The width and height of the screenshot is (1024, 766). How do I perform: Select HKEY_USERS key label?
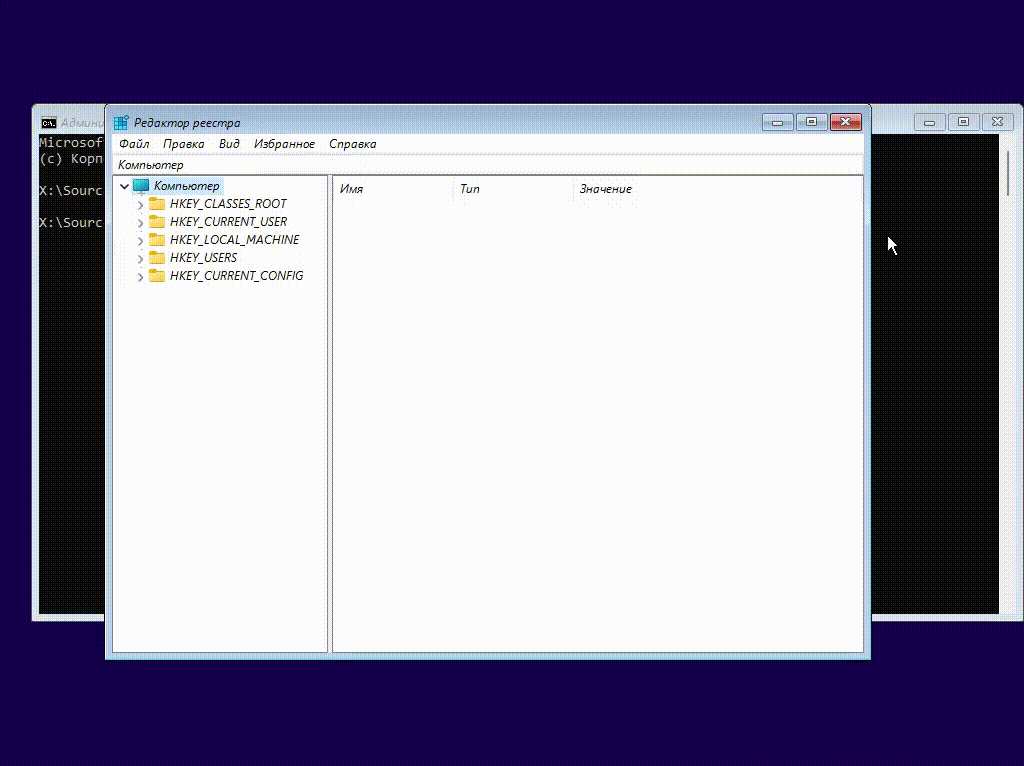coord(203,258)
